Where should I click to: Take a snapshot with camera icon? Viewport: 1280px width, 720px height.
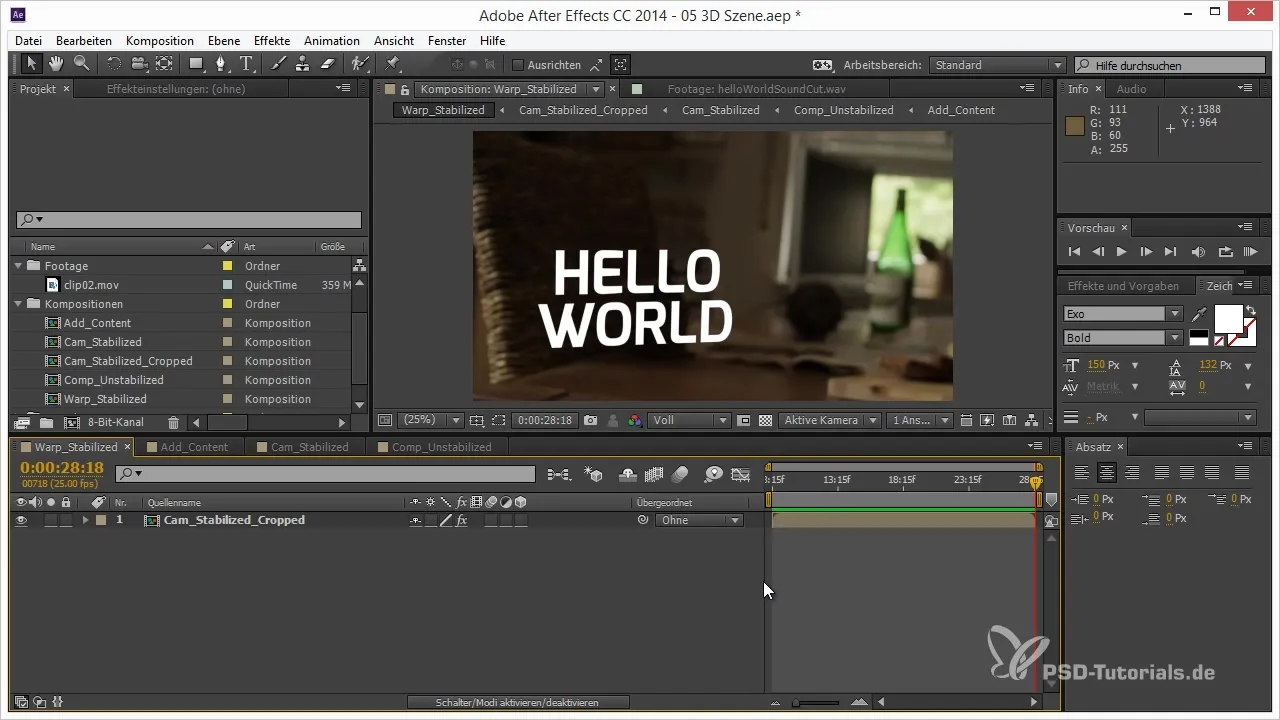[x=591, y=421]
